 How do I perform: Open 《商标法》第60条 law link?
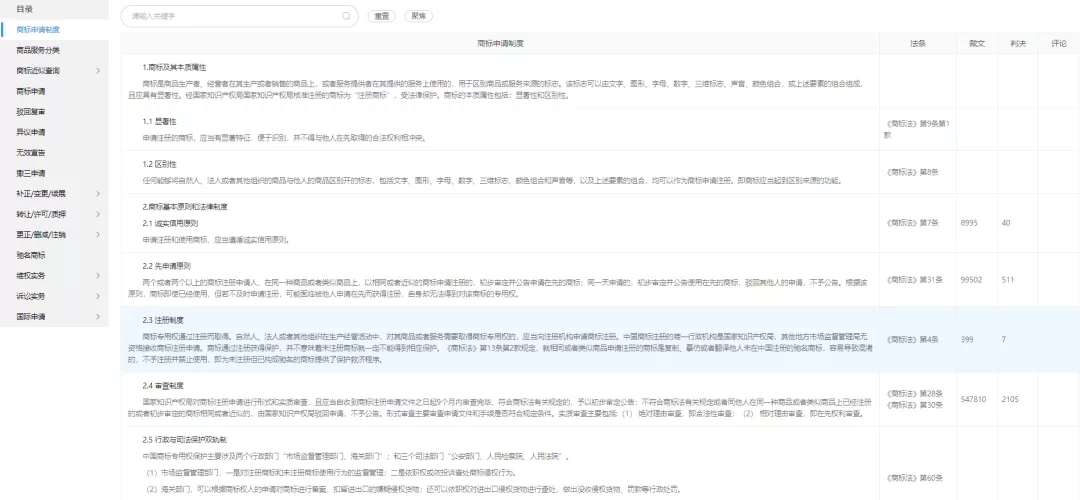click(x=914, y=478)
